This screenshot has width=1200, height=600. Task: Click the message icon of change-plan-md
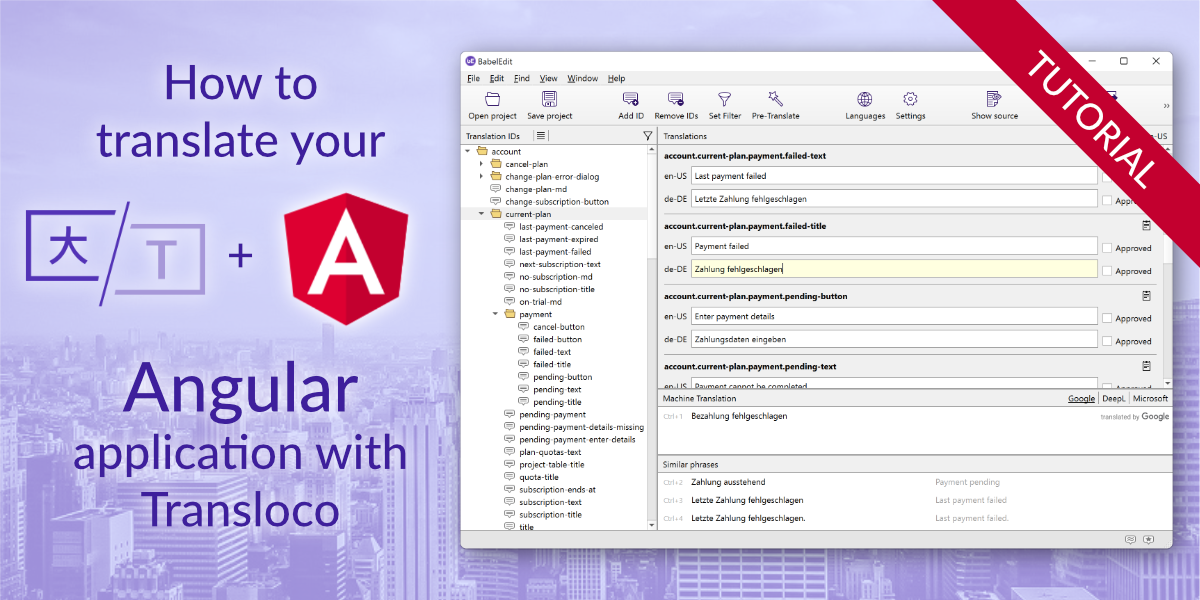coord(496,189)
